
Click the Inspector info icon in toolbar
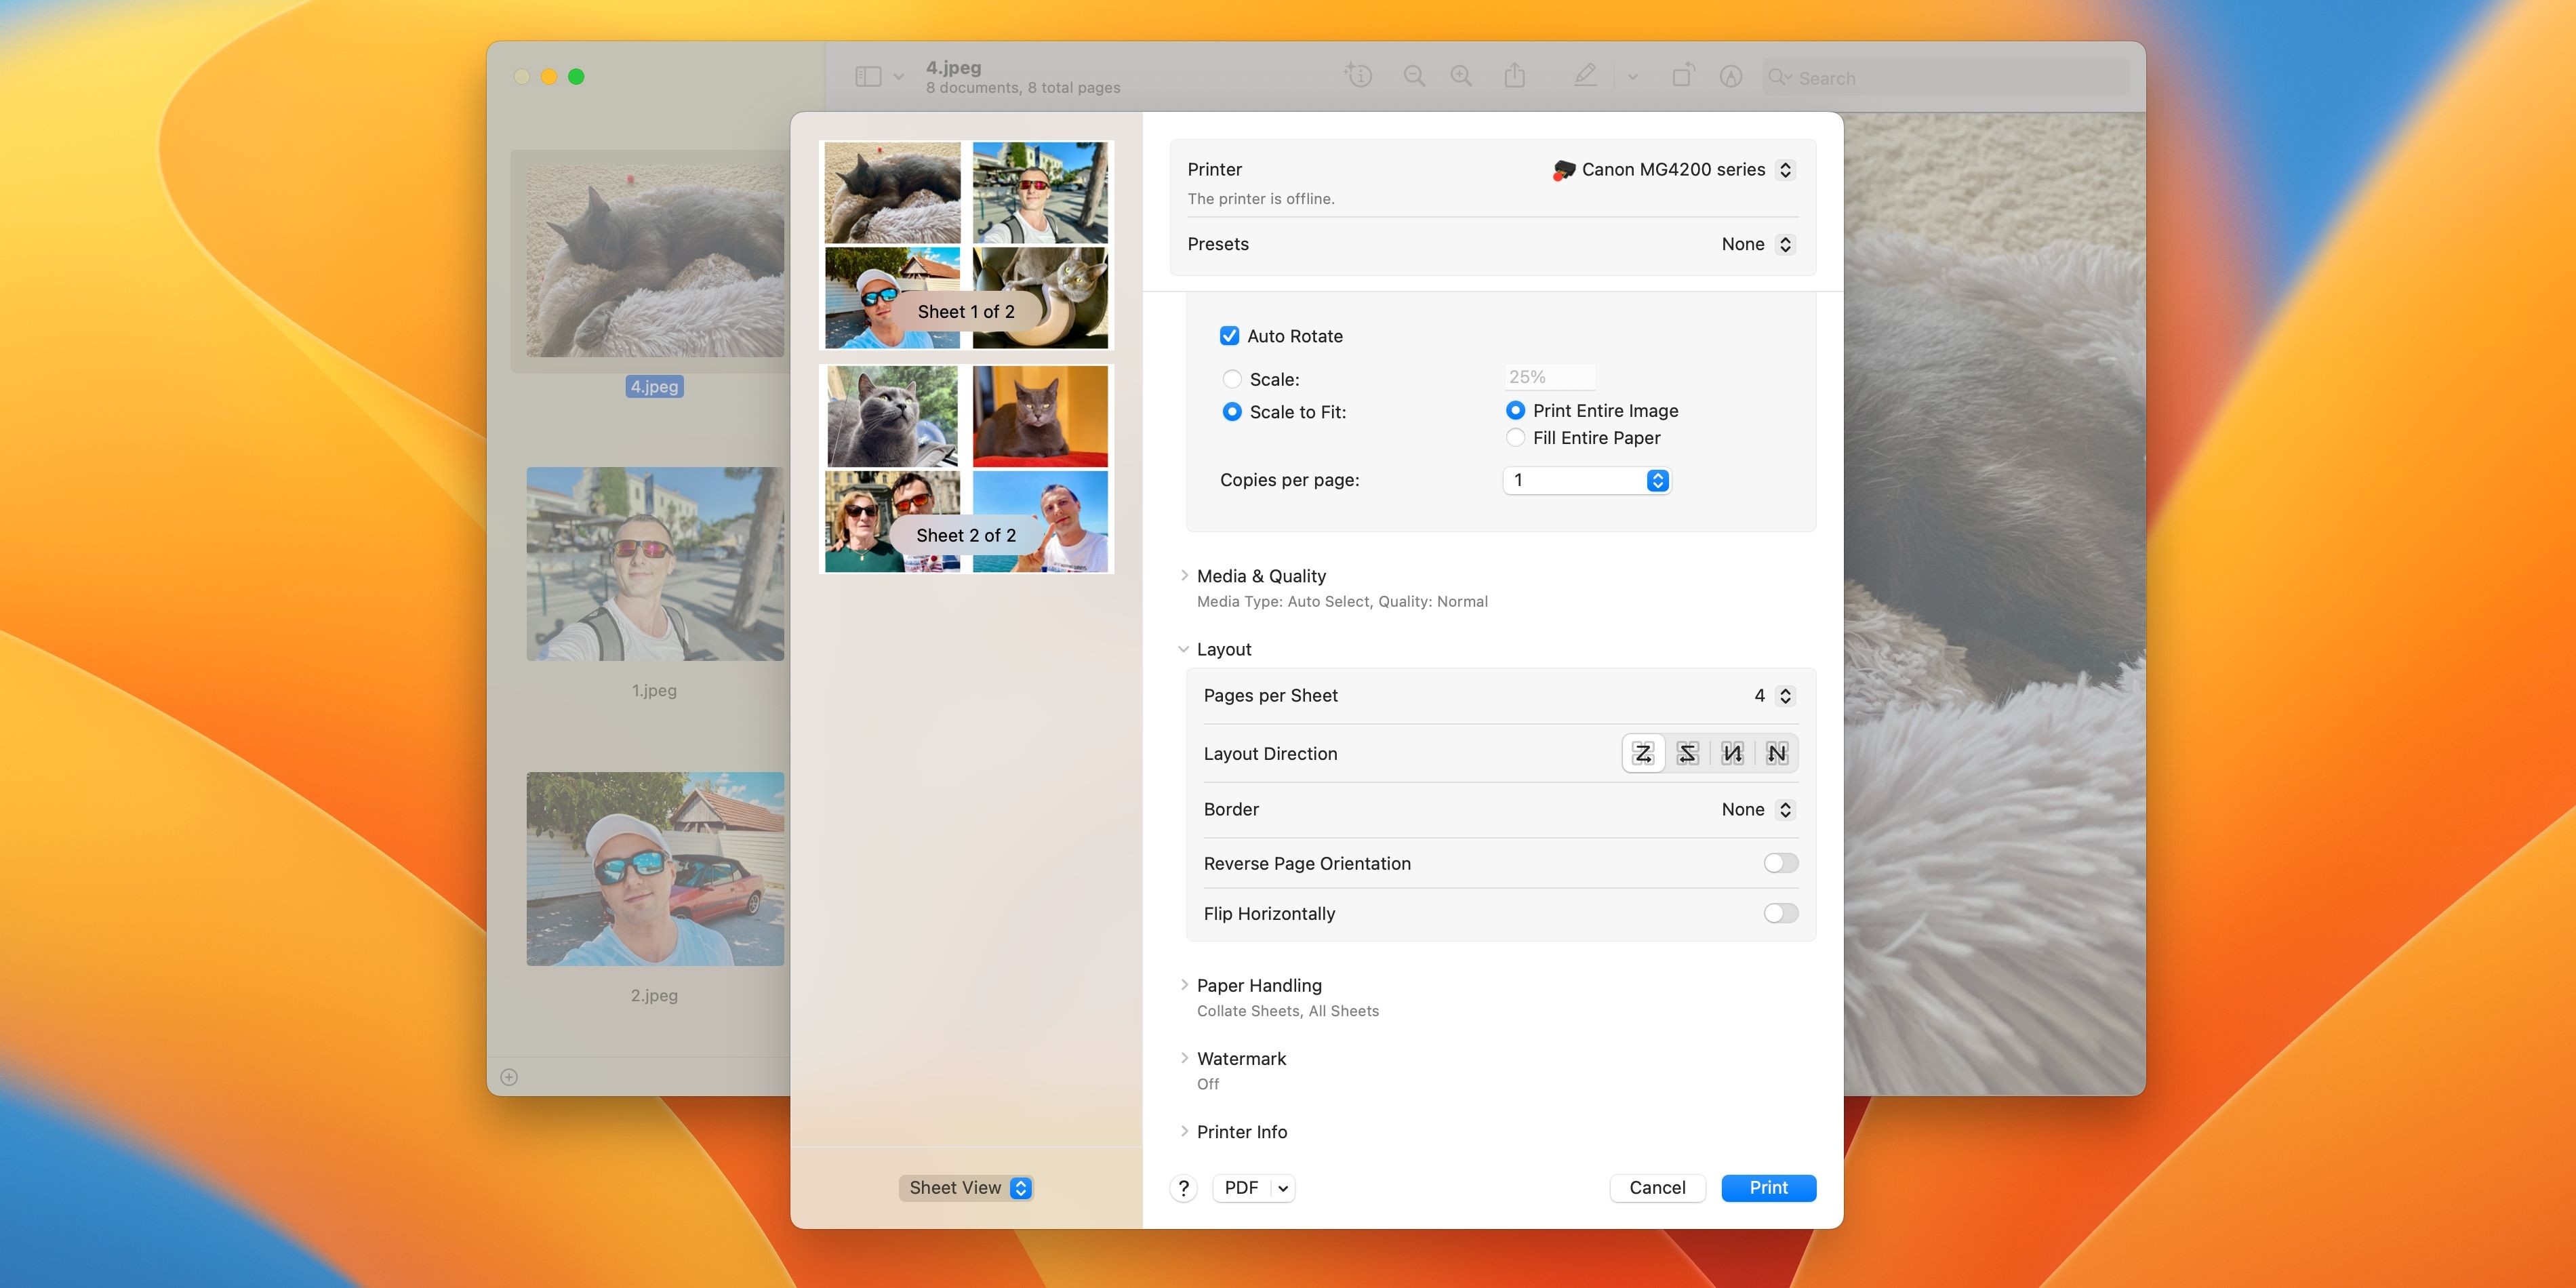(x=1358, y=75)
